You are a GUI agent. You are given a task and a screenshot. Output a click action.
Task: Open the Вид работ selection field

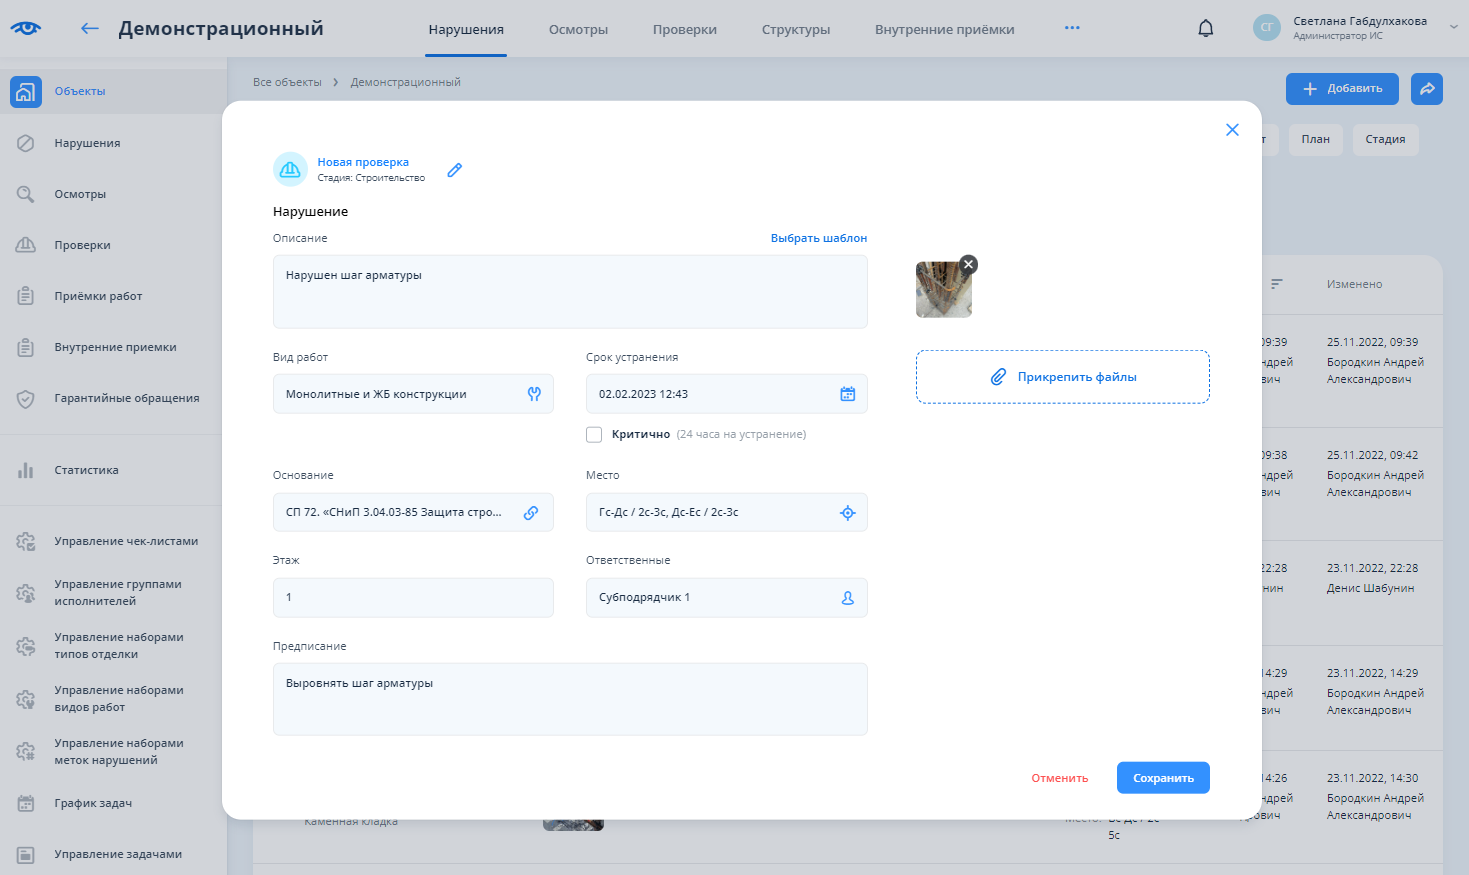[x=400, y=394]
